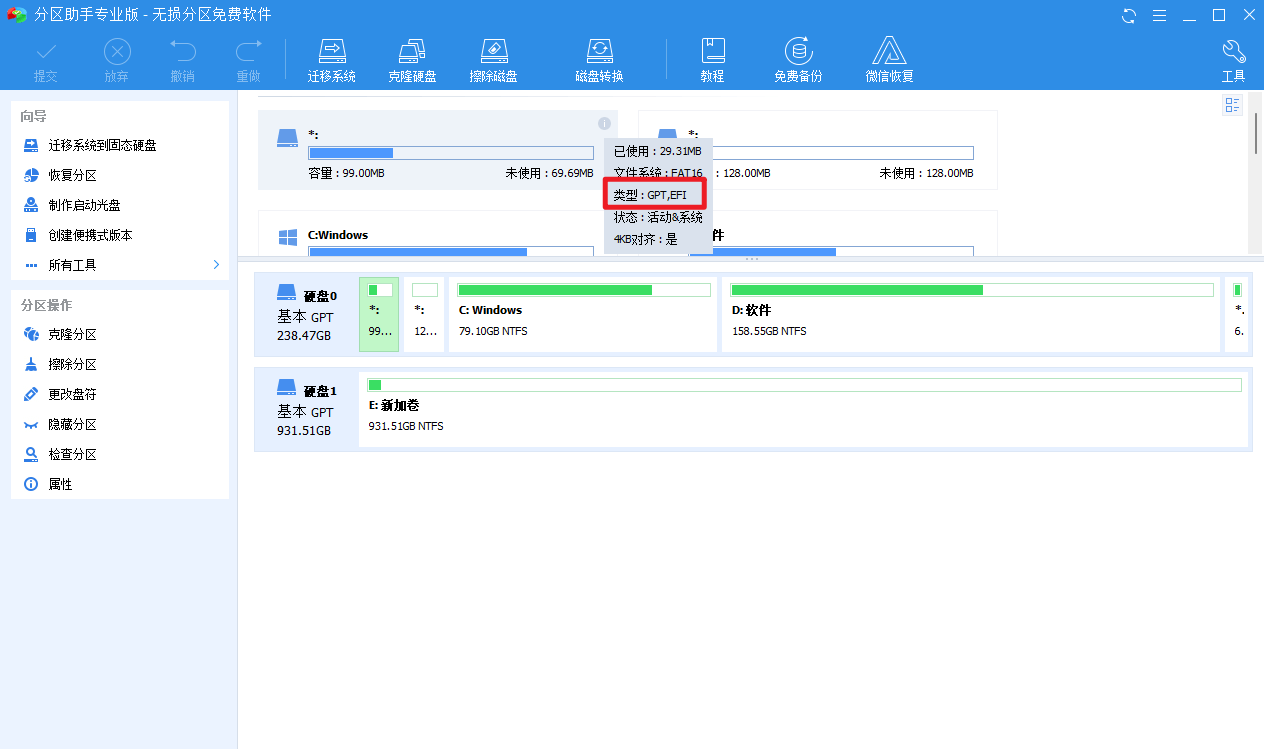The height and width of the screenshot is (749, 1264).
Task: Open the Clone Disk (克隆硬盘) tool
Action: [413, 57]
